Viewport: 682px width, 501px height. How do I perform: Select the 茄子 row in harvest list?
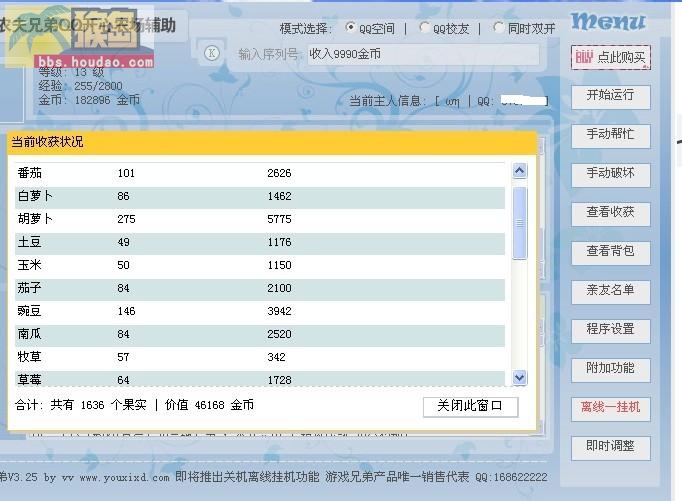[x=260, y=289]
